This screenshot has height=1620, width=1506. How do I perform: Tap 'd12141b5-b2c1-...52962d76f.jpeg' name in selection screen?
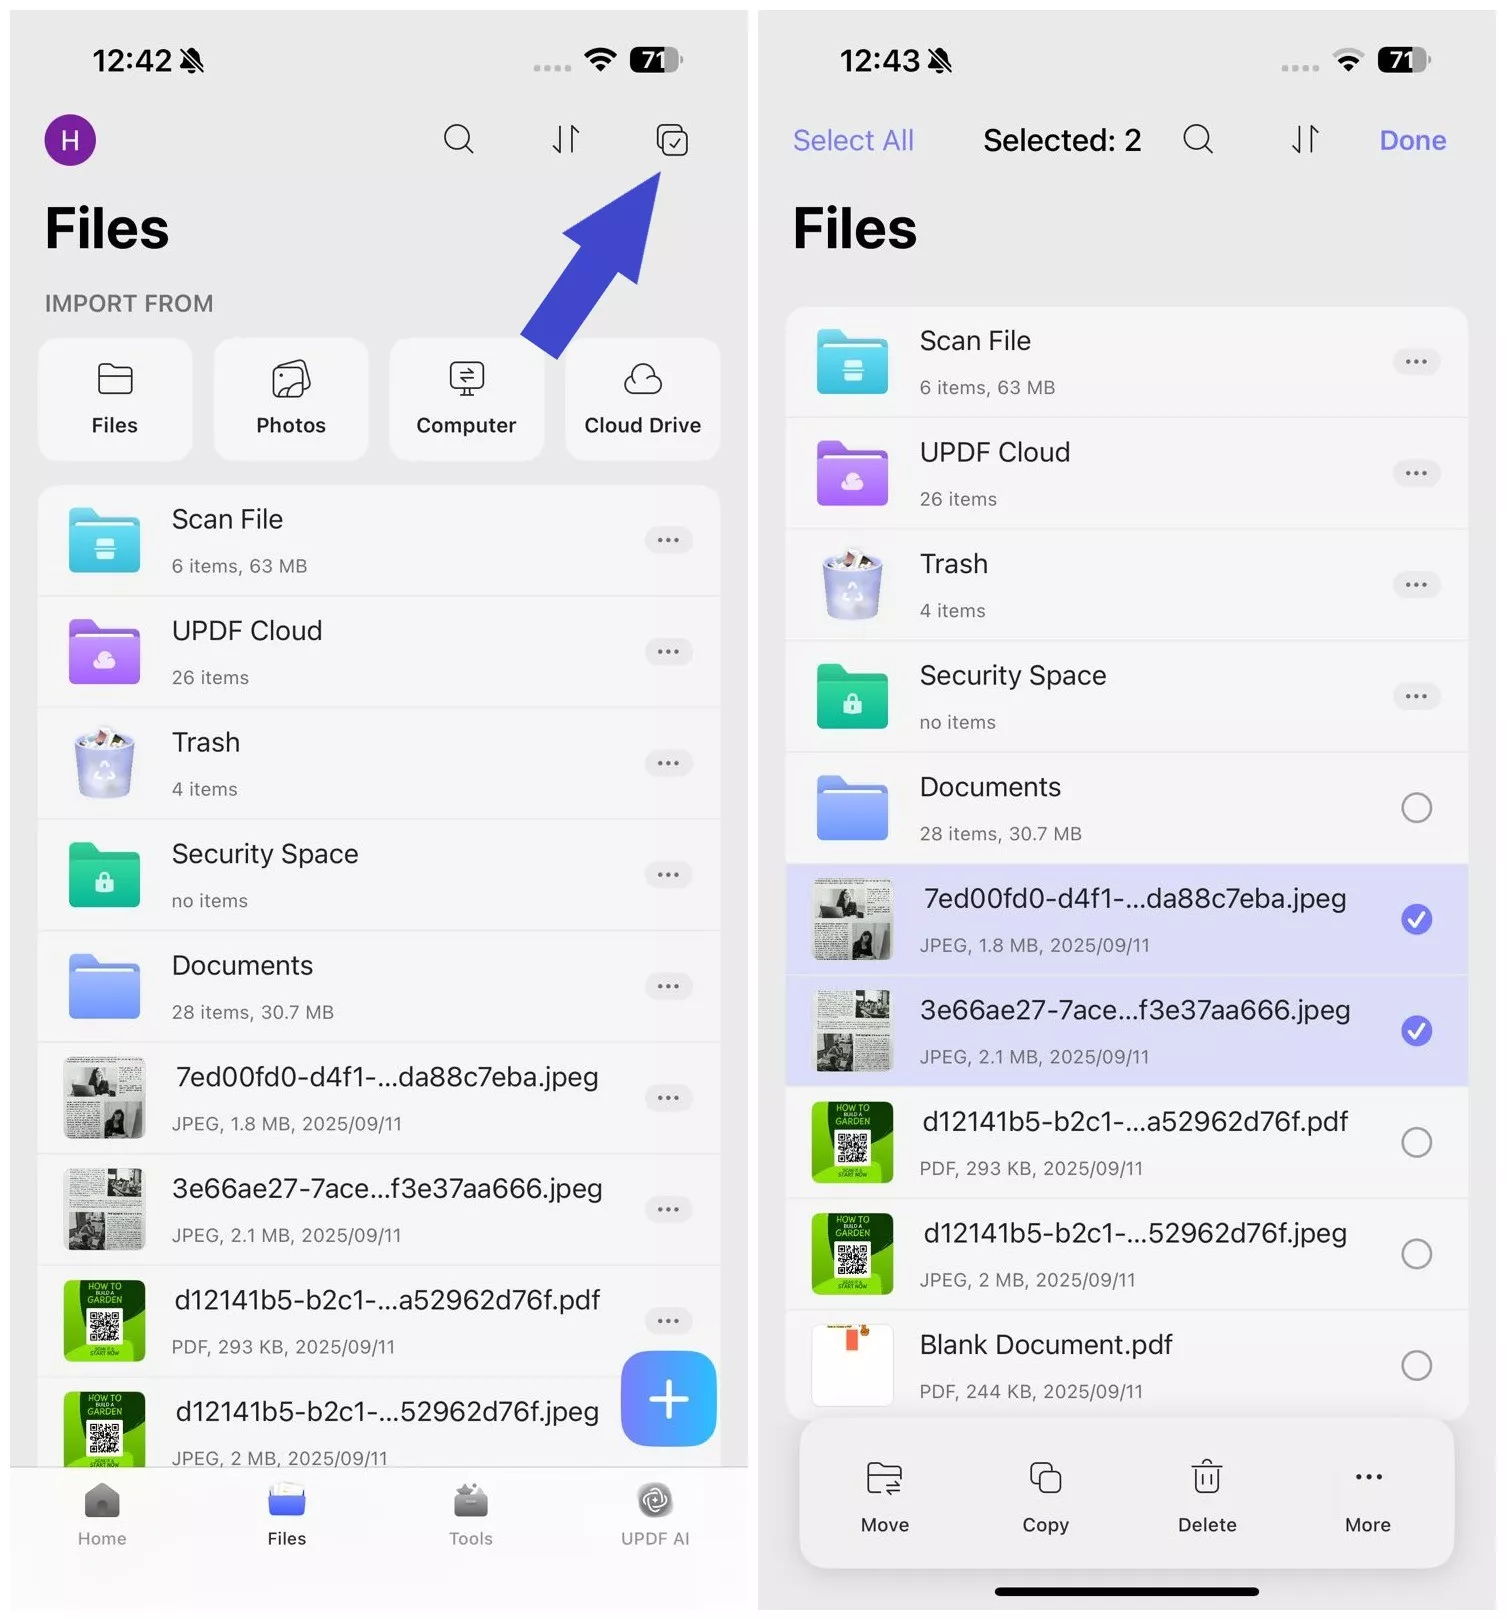(x=1135, y=1233)
